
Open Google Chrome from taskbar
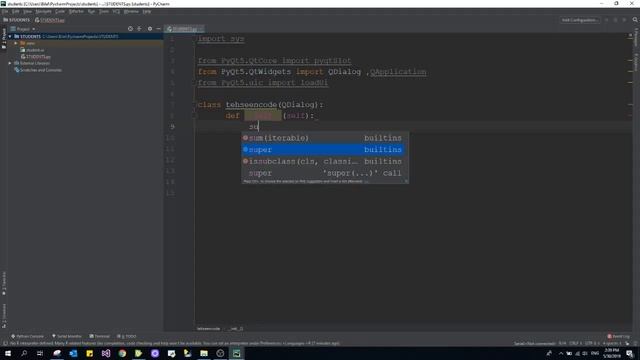point(122,353)
